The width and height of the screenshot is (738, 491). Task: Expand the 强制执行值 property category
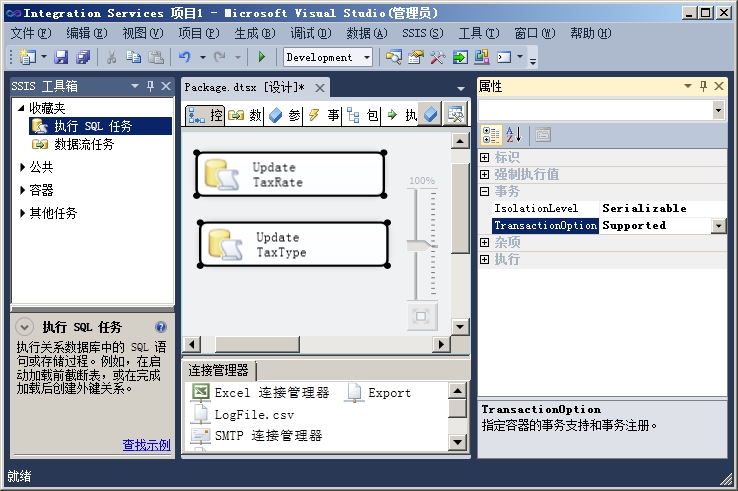tap(484, 174)
